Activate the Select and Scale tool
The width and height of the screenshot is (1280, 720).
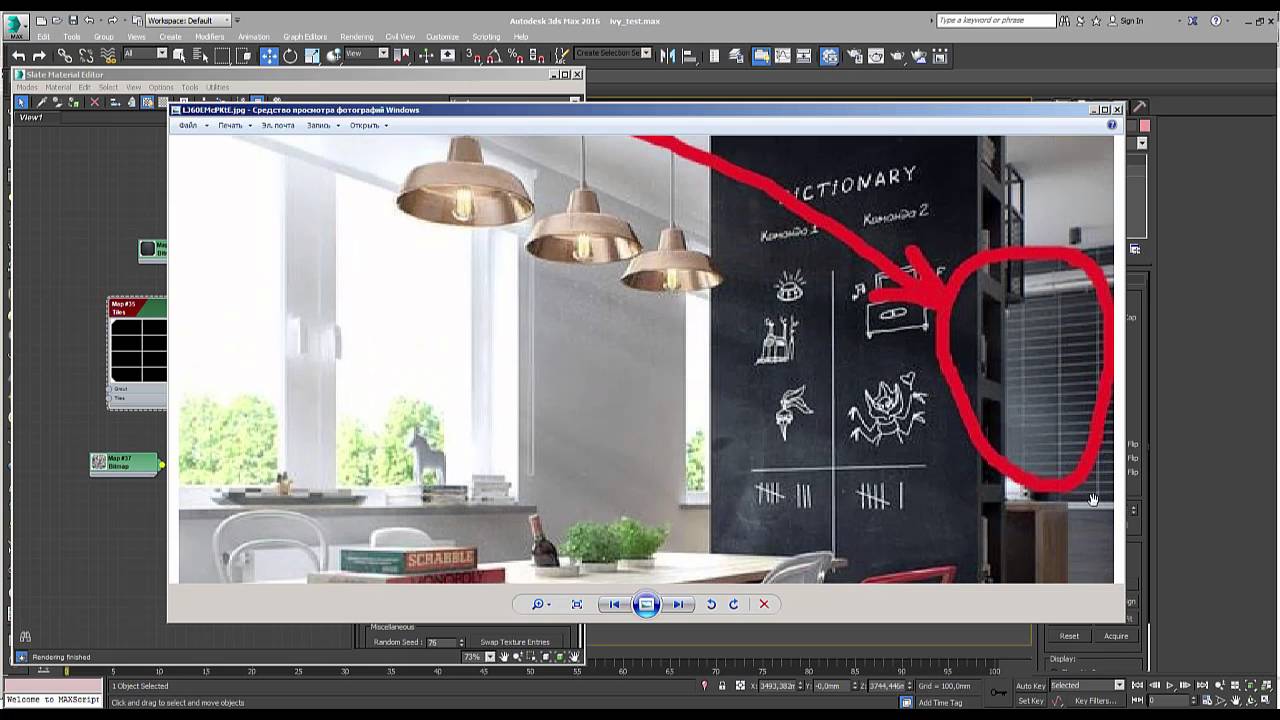(312, 56)
